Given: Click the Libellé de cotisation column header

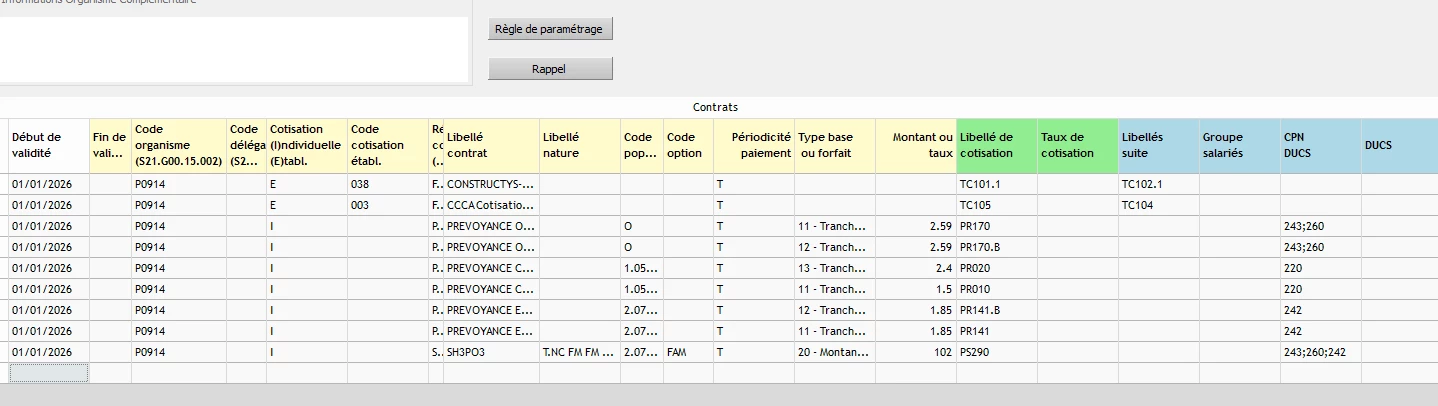Looking at the screenshot, I should pyautogui.click(x=996, y=145).
